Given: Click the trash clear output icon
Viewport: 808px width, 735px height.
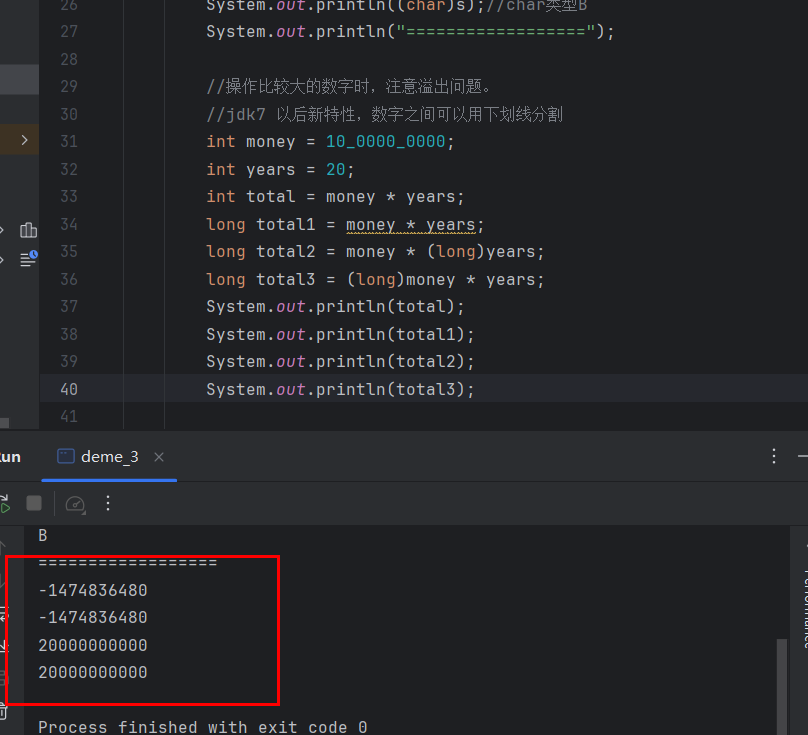Looking at the screenshot, I should 3,712.
